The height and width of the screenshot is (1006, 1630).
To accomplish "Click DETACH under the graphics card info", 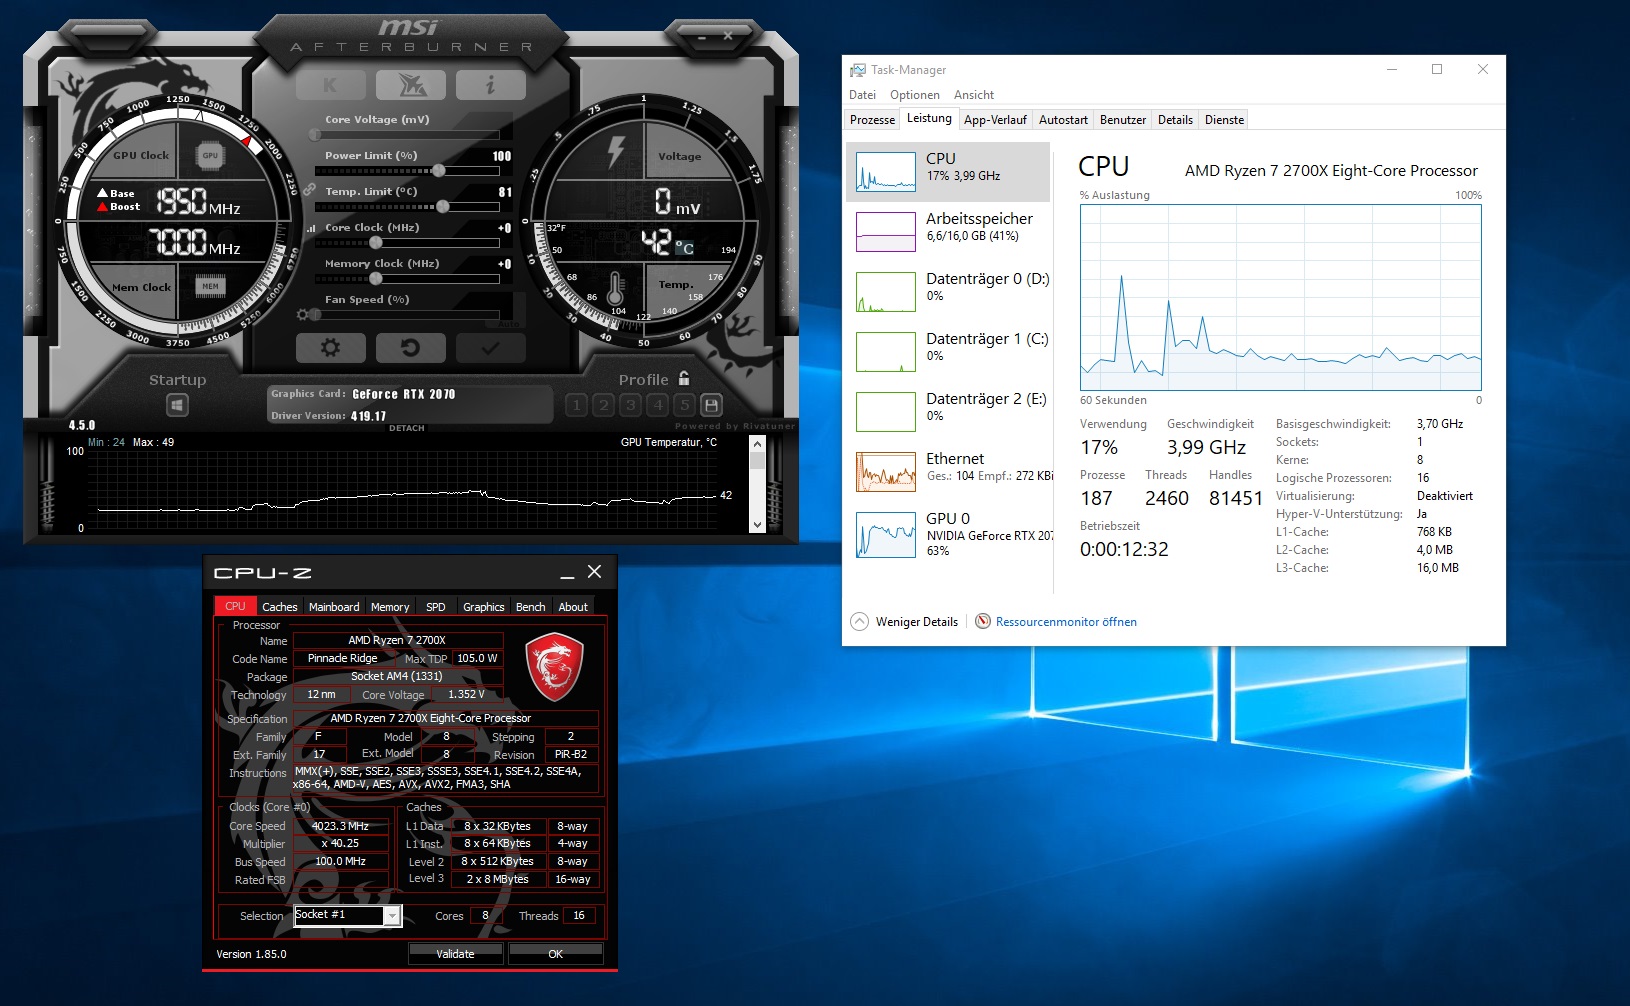I will pyautogui.click(x=407, y=428).
